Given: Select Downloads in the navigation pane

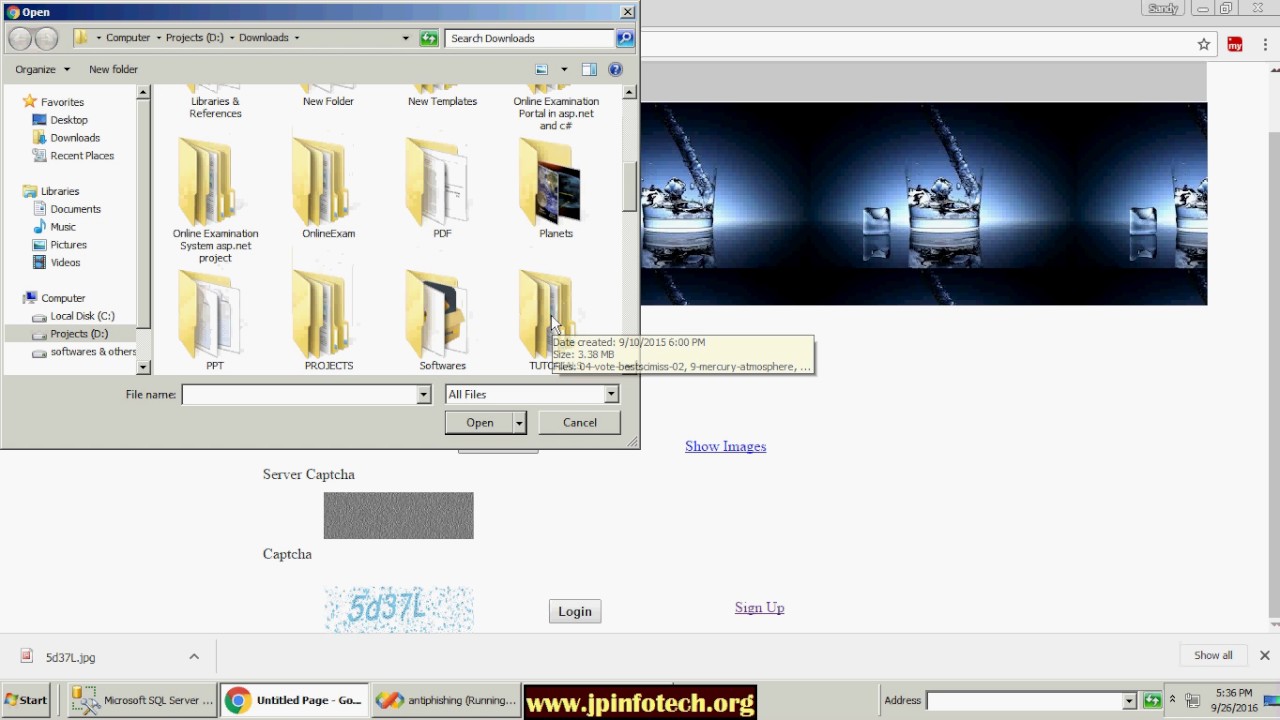Looking at the screenshot, I should pyautogui.click(x=75, y=138).
